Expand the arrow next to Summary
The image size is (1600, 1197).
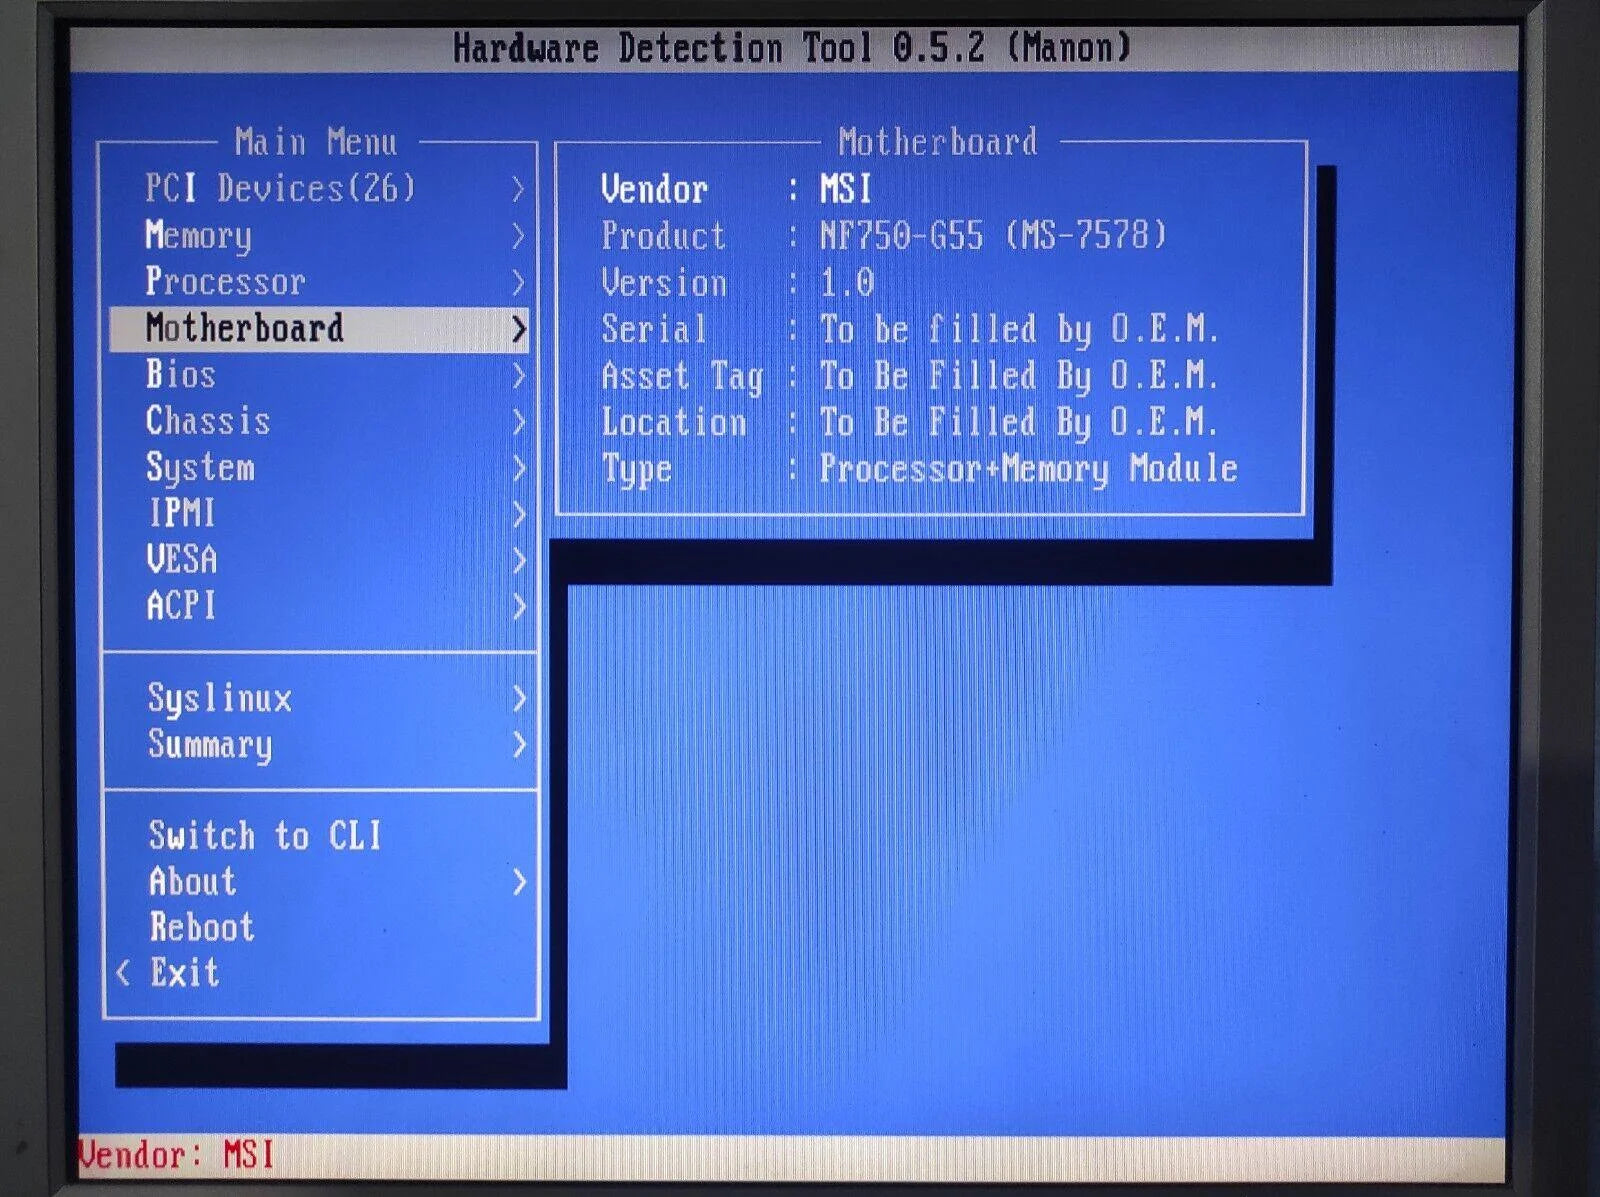518,744
